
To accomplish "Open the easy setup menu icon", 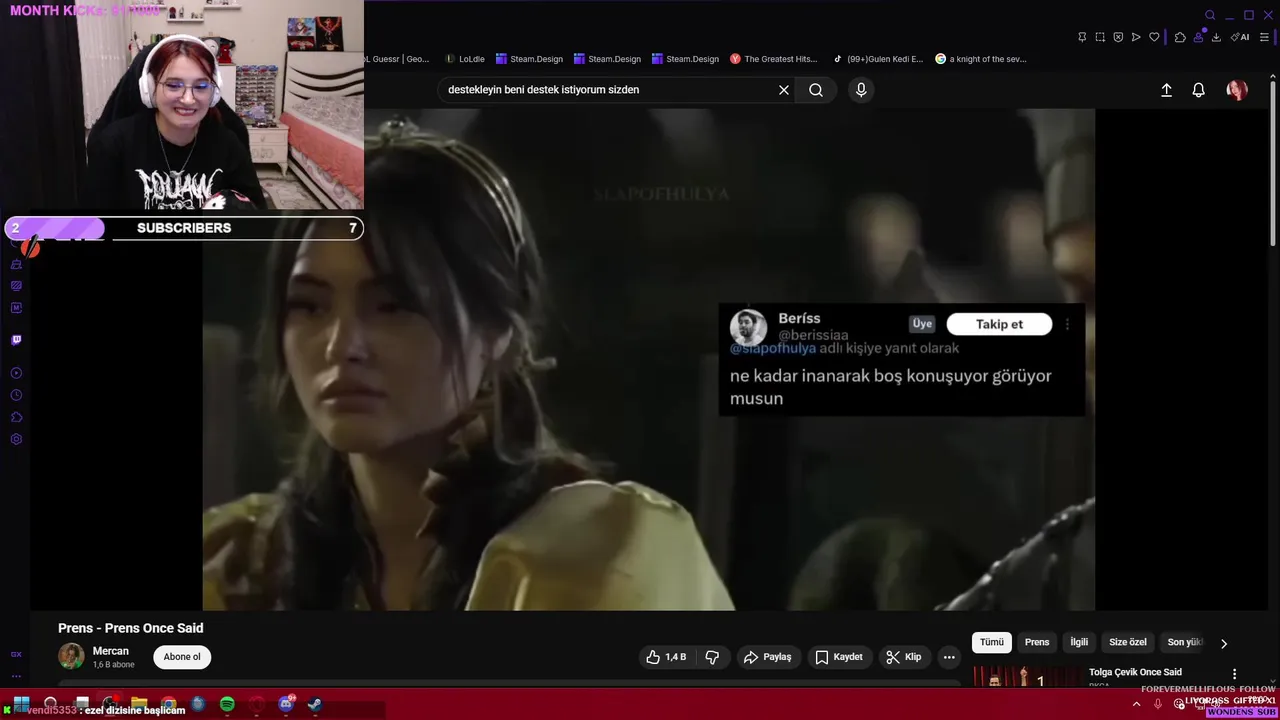I will point(1264,37).
